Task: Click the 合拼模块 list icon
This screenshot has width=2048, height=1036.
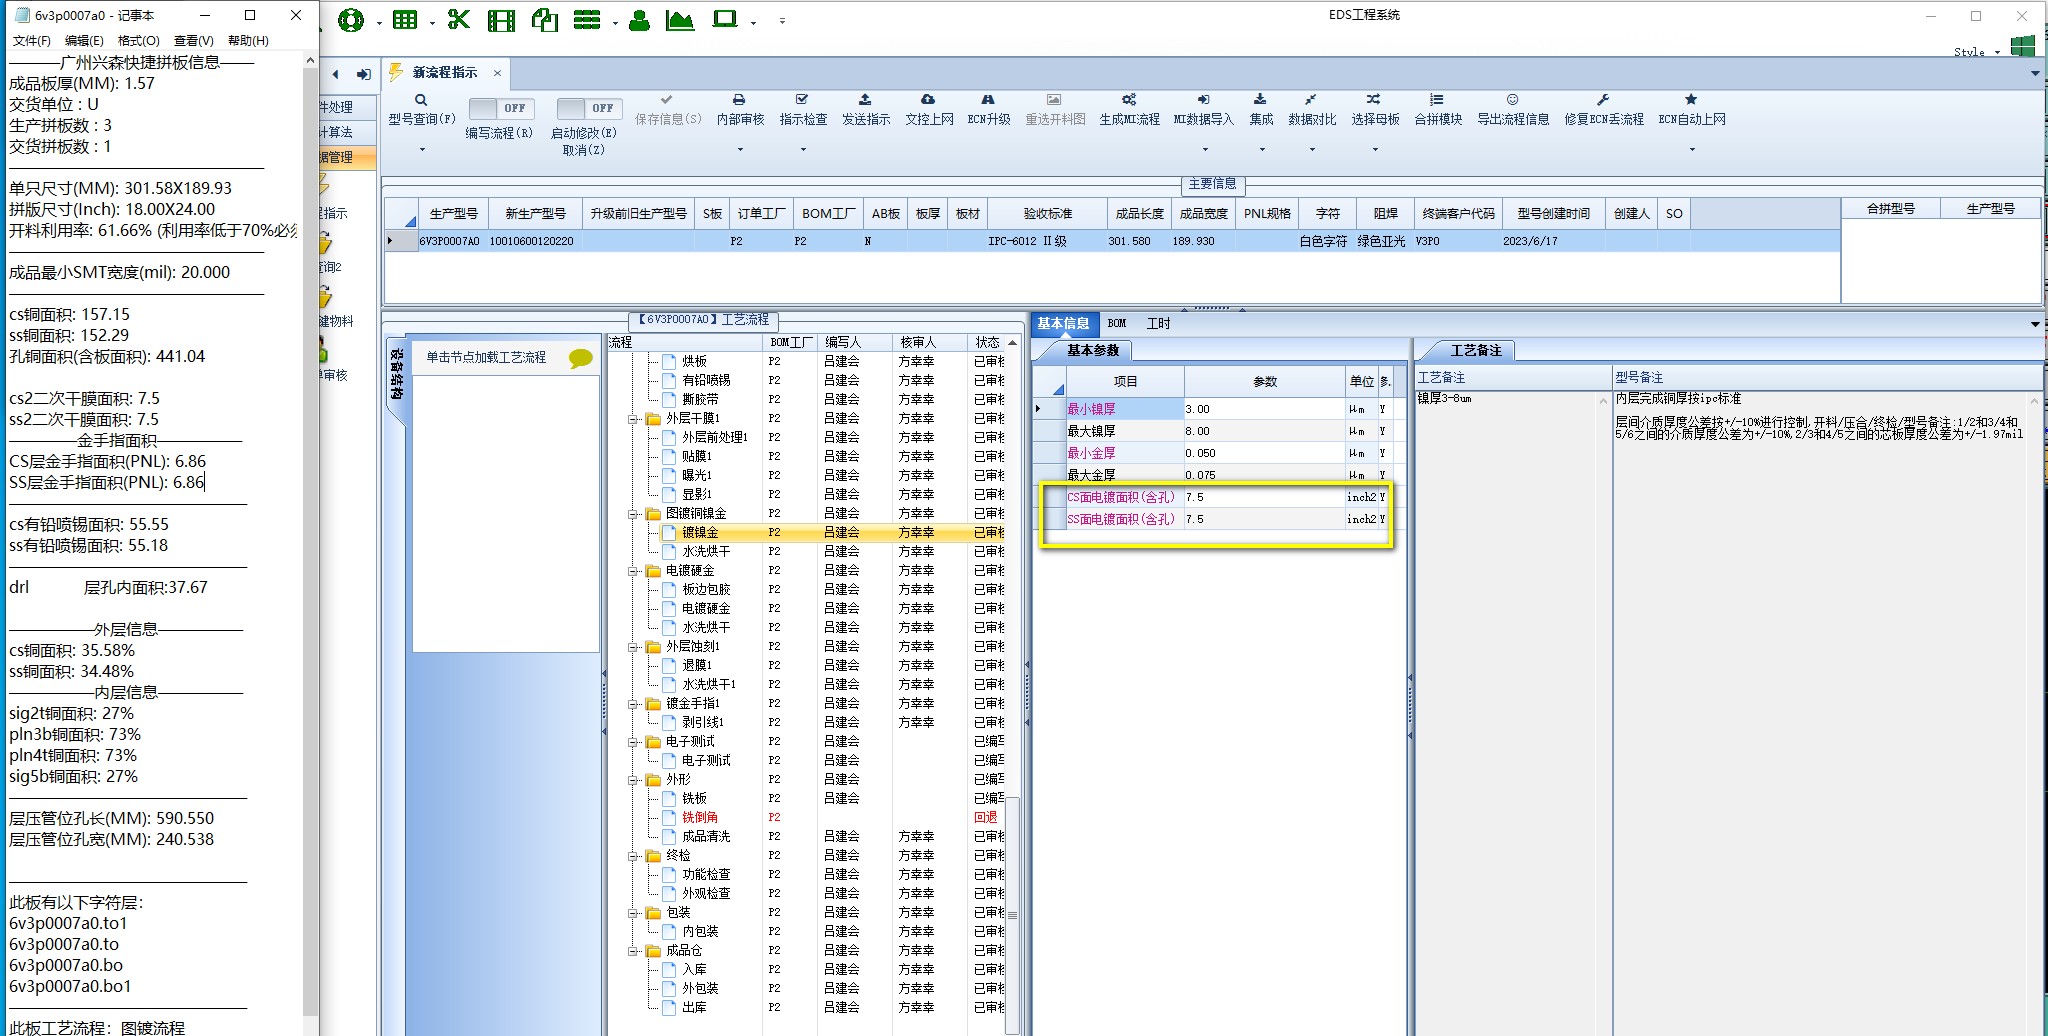Action: (x=1437, y=100)
